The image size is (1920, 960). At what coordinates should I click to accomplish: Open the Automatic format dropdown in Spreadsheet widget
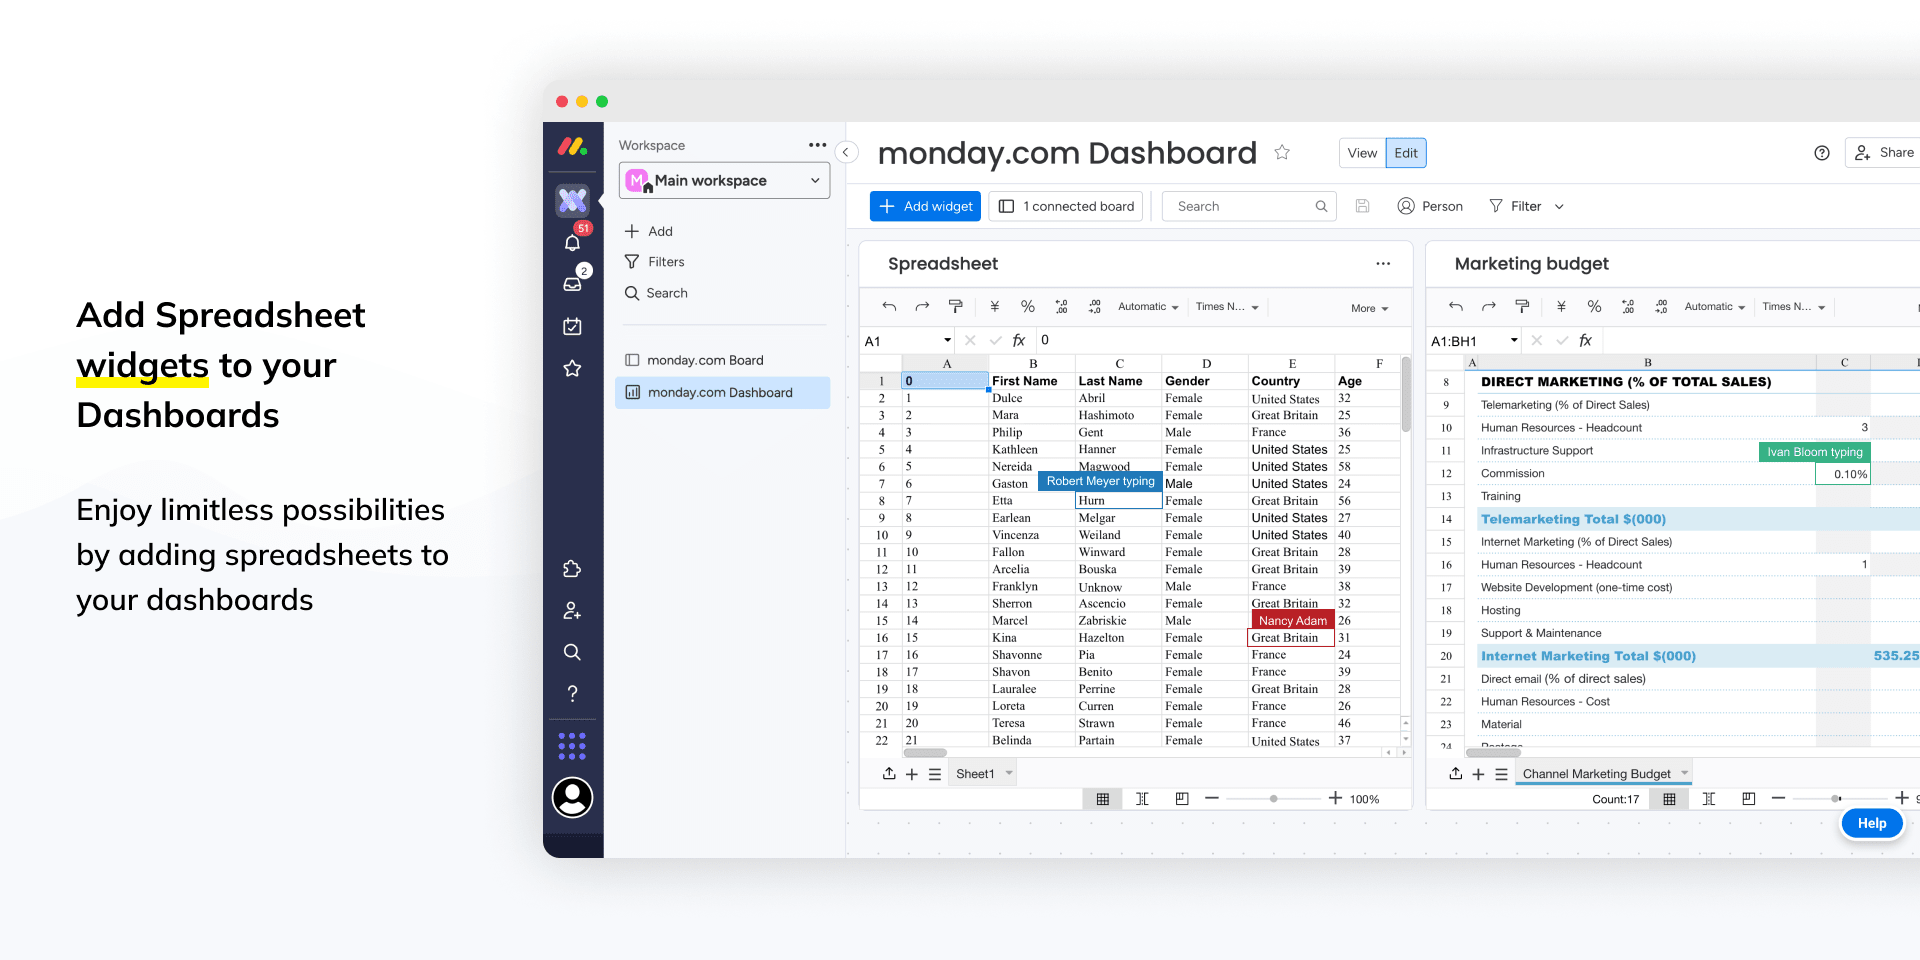click(1148, 307)
